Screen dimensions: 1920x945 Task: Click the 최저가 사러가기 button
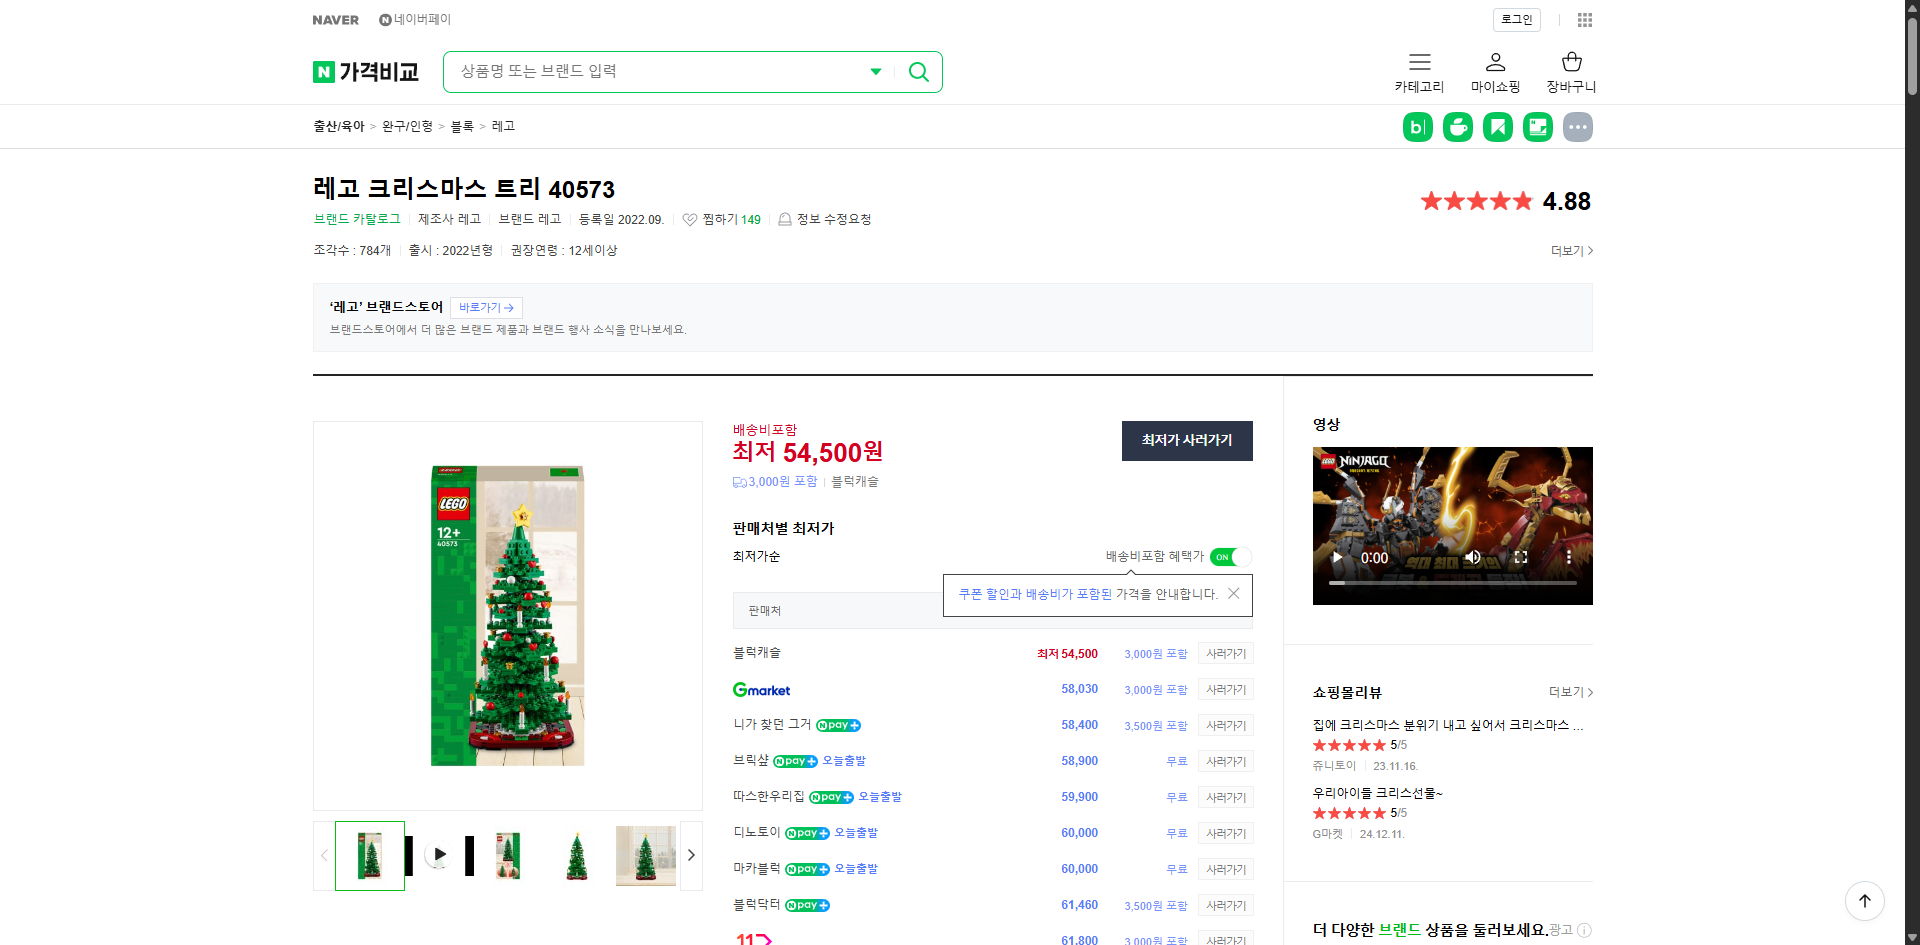tap(1187, 440)
